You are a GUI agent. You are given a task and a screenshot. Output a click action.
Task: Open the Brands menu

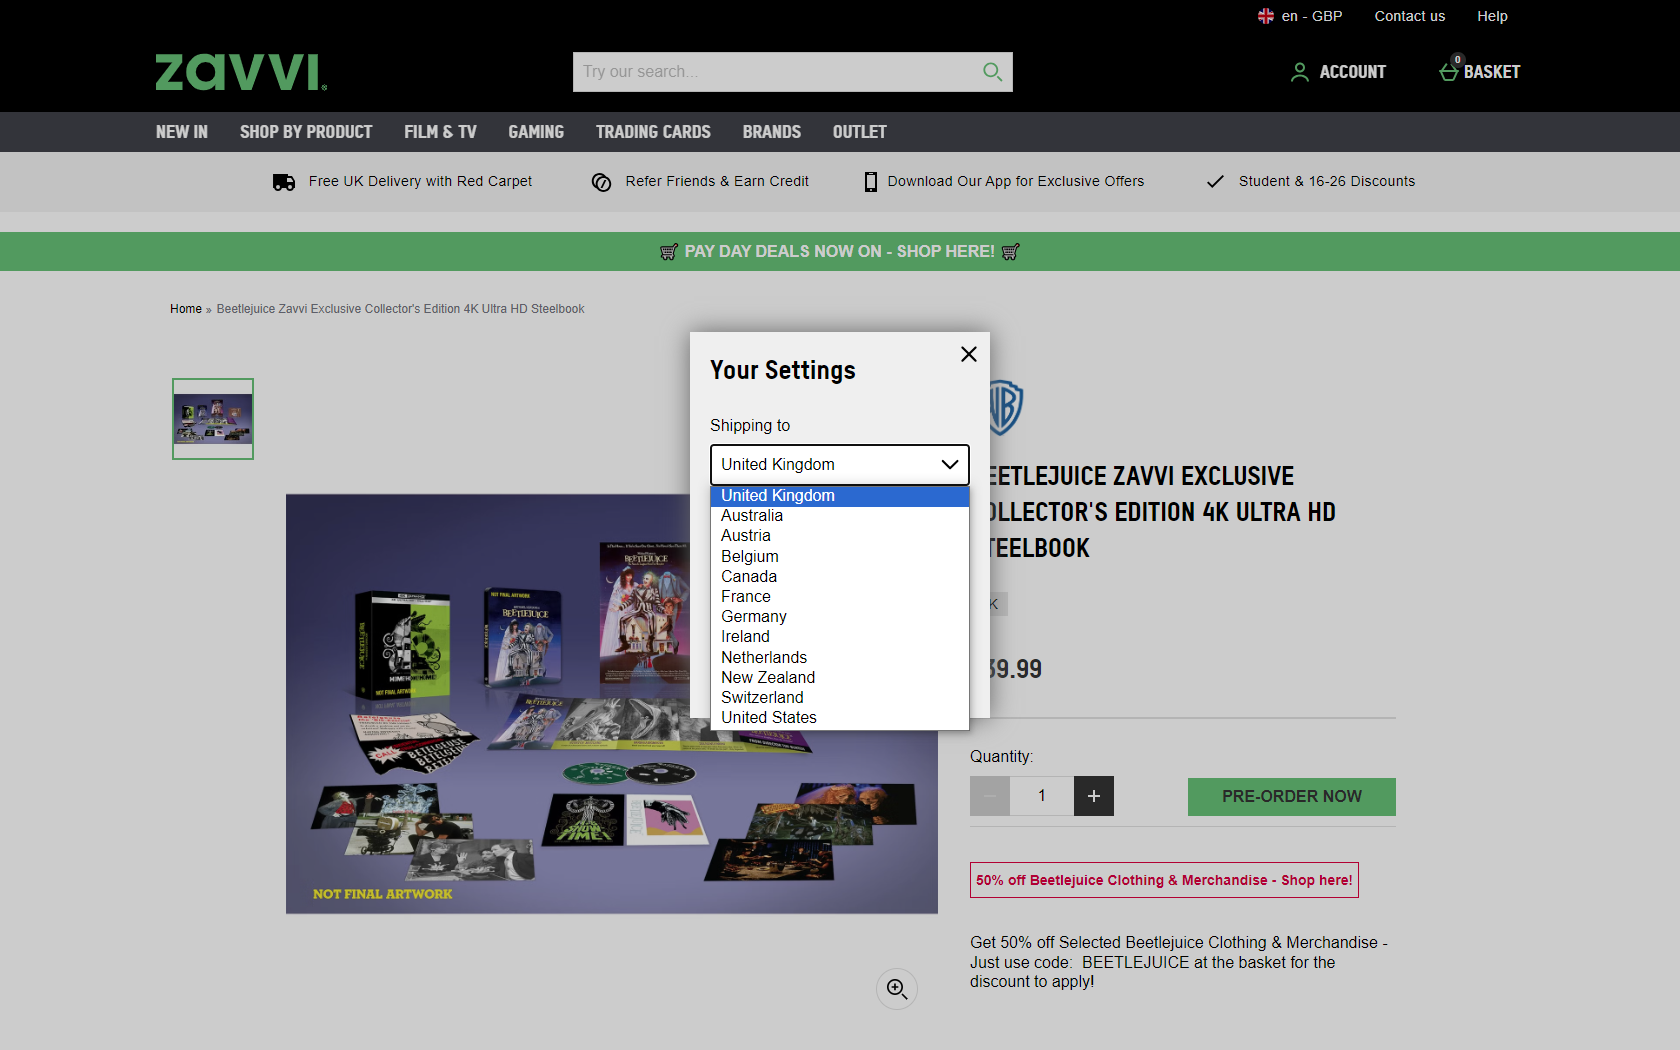coord(772,132)
